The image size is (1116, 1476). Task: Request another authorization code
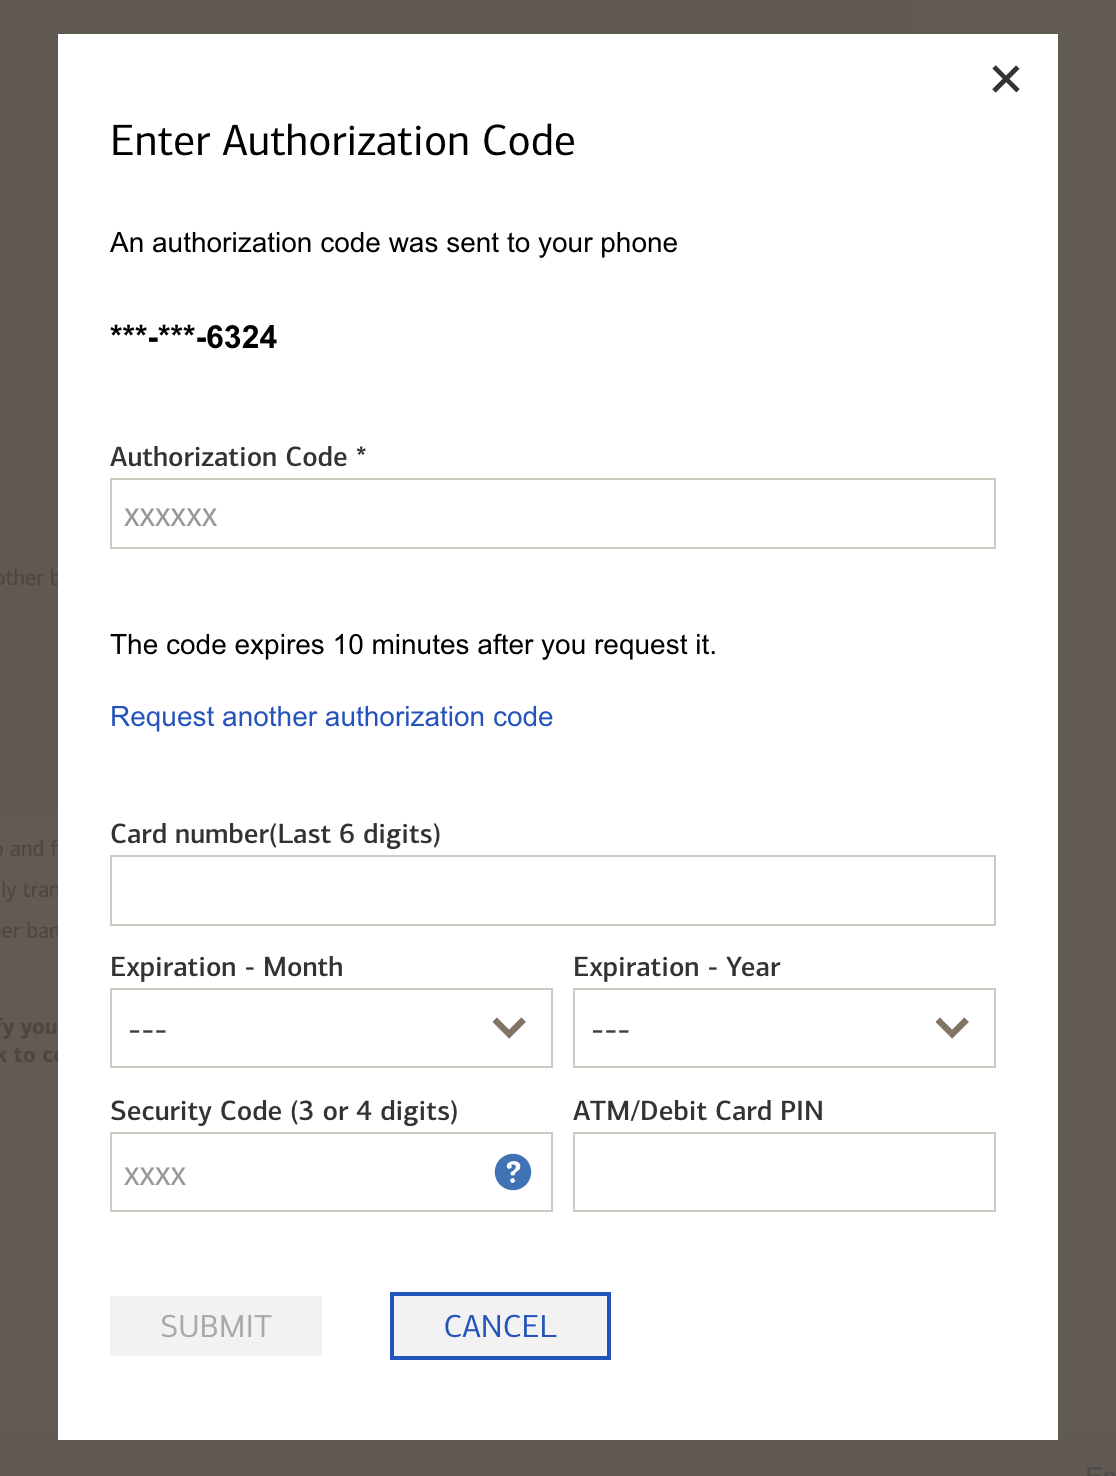(x=331, y=717)
